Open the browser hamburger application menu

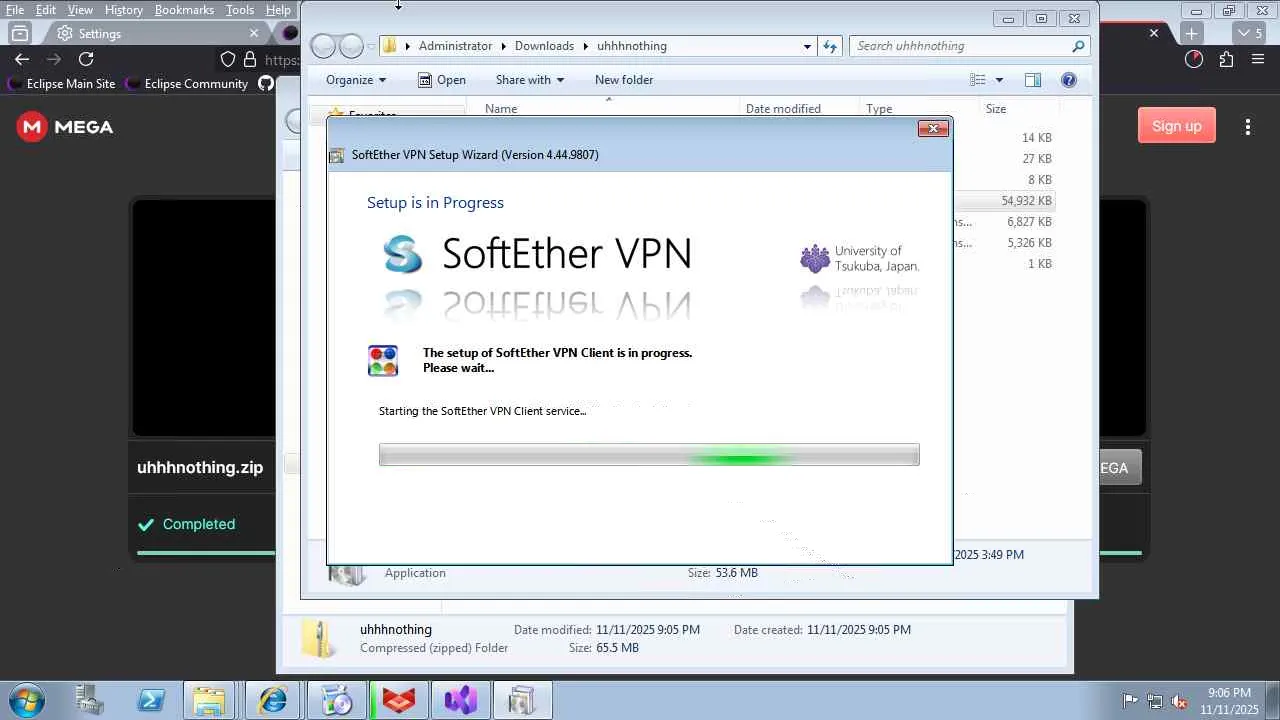pyautogui.click(x=1258, y=59)
